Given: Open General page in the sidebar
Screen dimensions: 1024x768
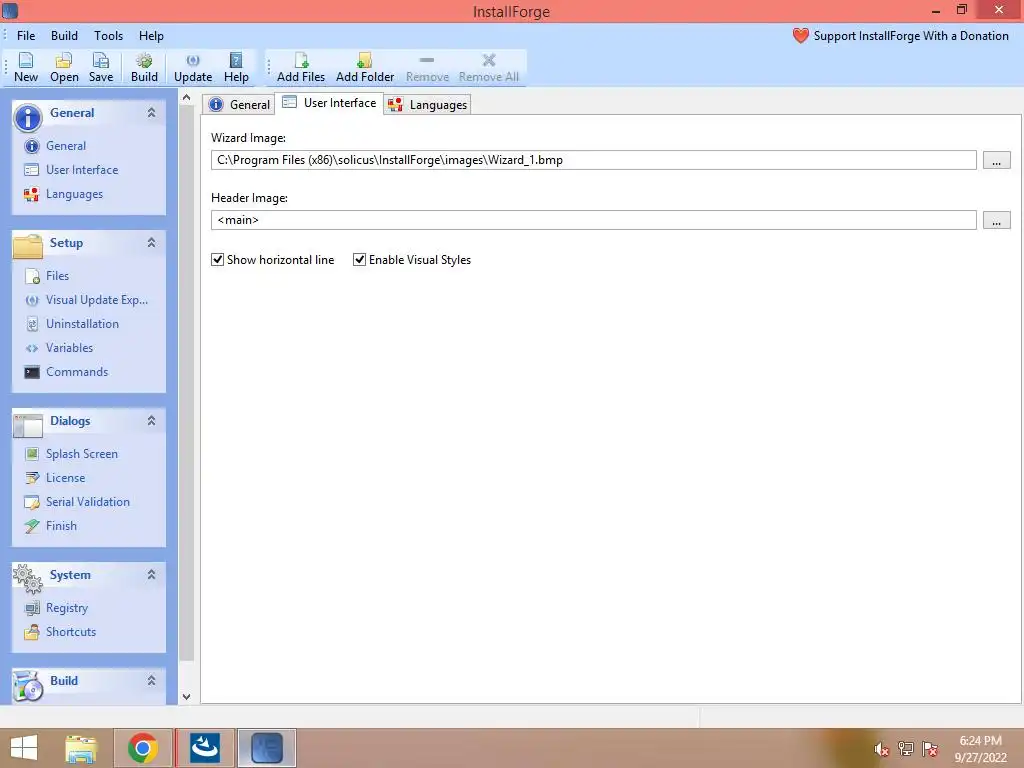Looking at the screenshot, I should pos(55,146).
